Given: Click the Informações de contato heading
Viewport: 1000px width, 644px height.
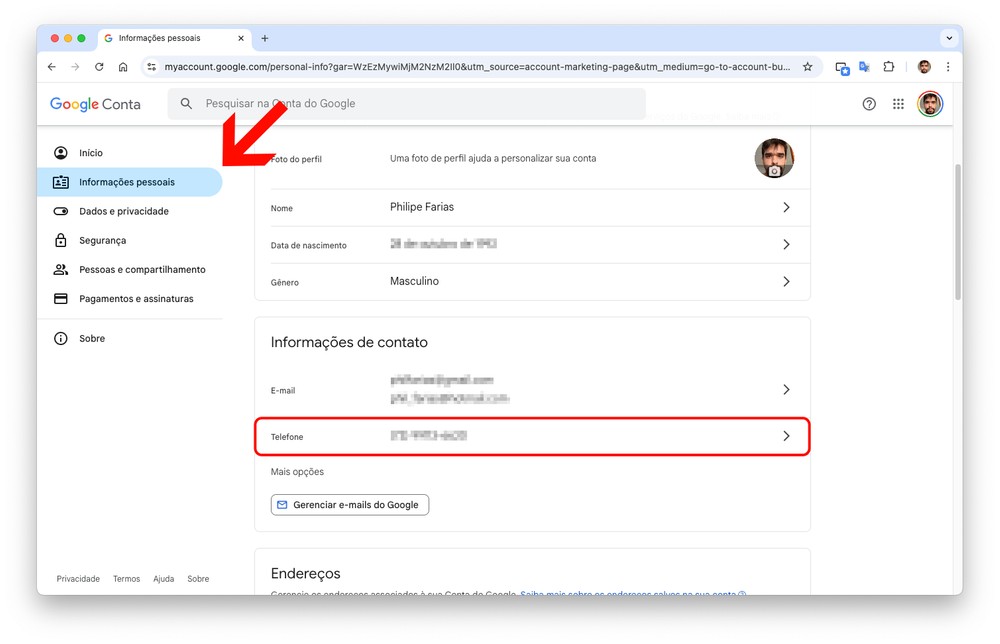Looking at the screenshot, I should (349, 342).
